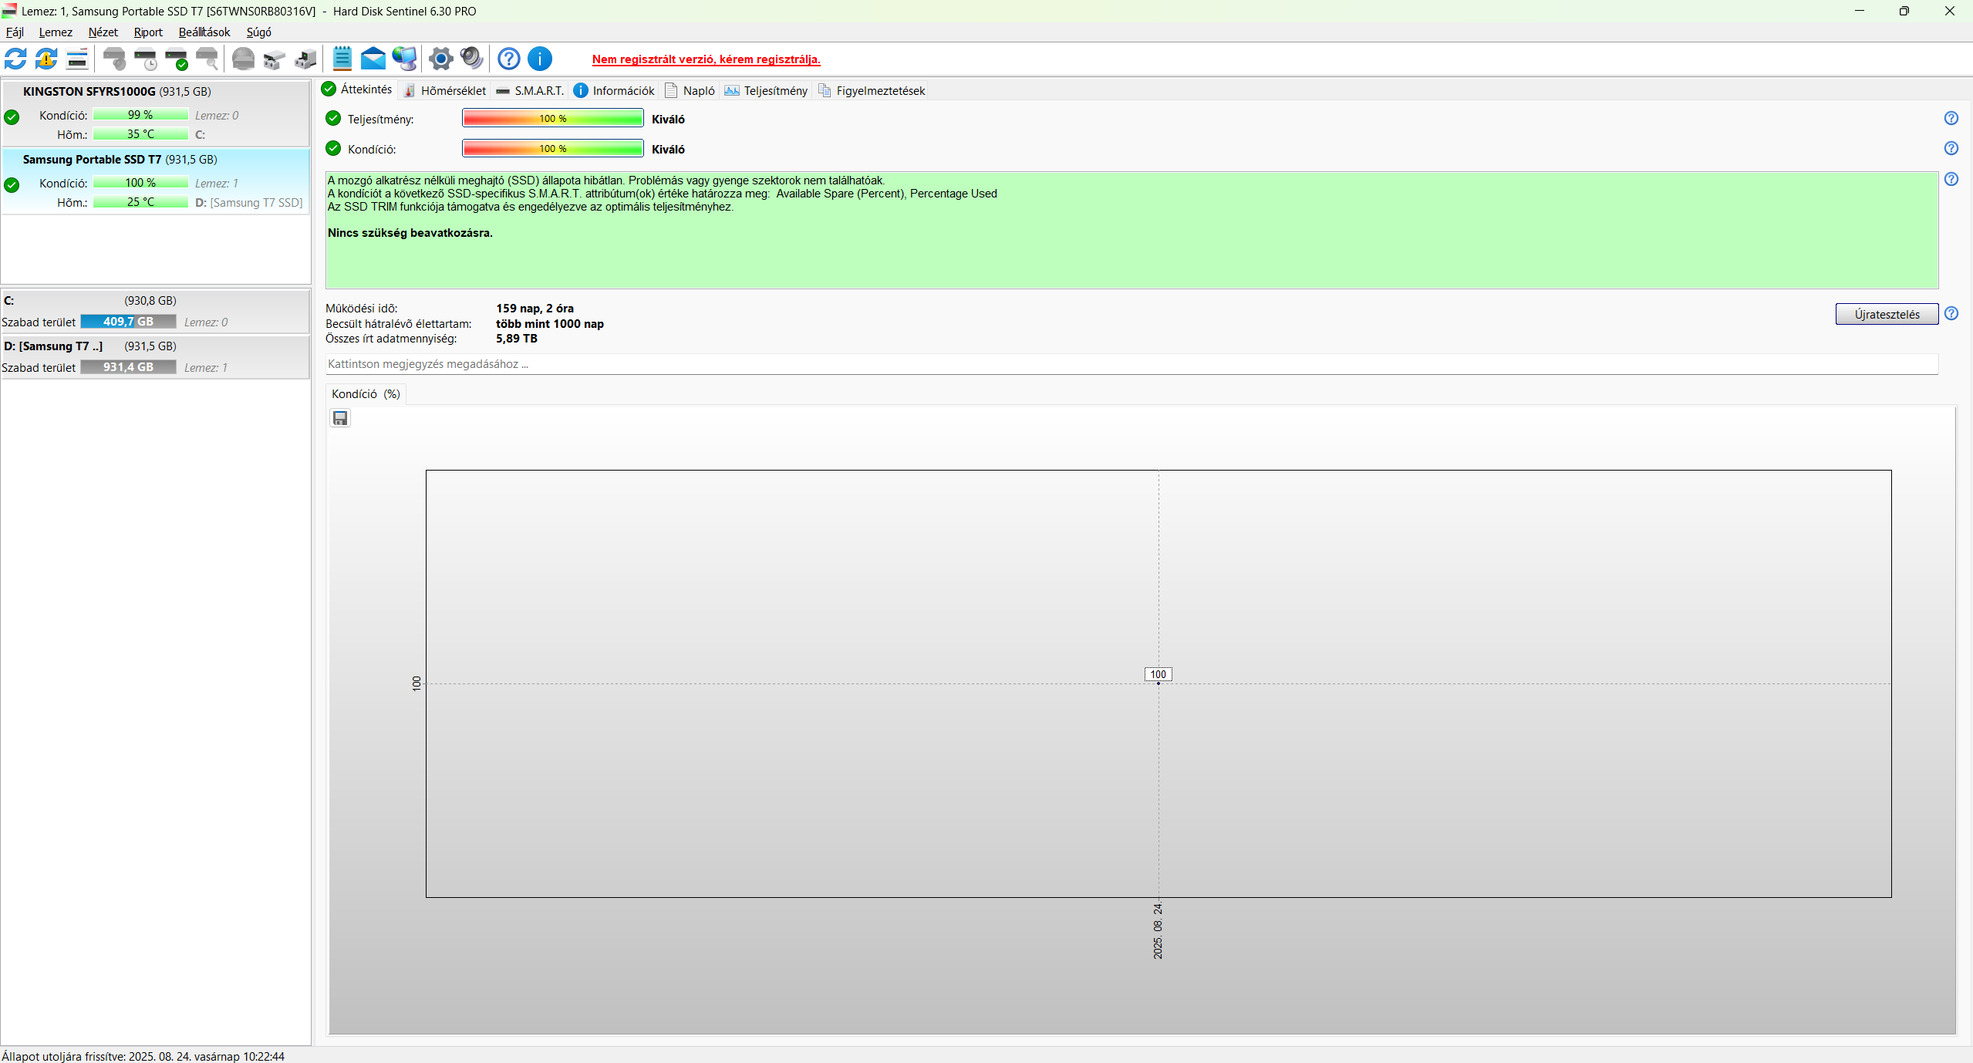Screen dimensions: 1973x1063
Task: Click the '5,89 TB' total written value
Action: pyautogui.click(x=517, y=339)
